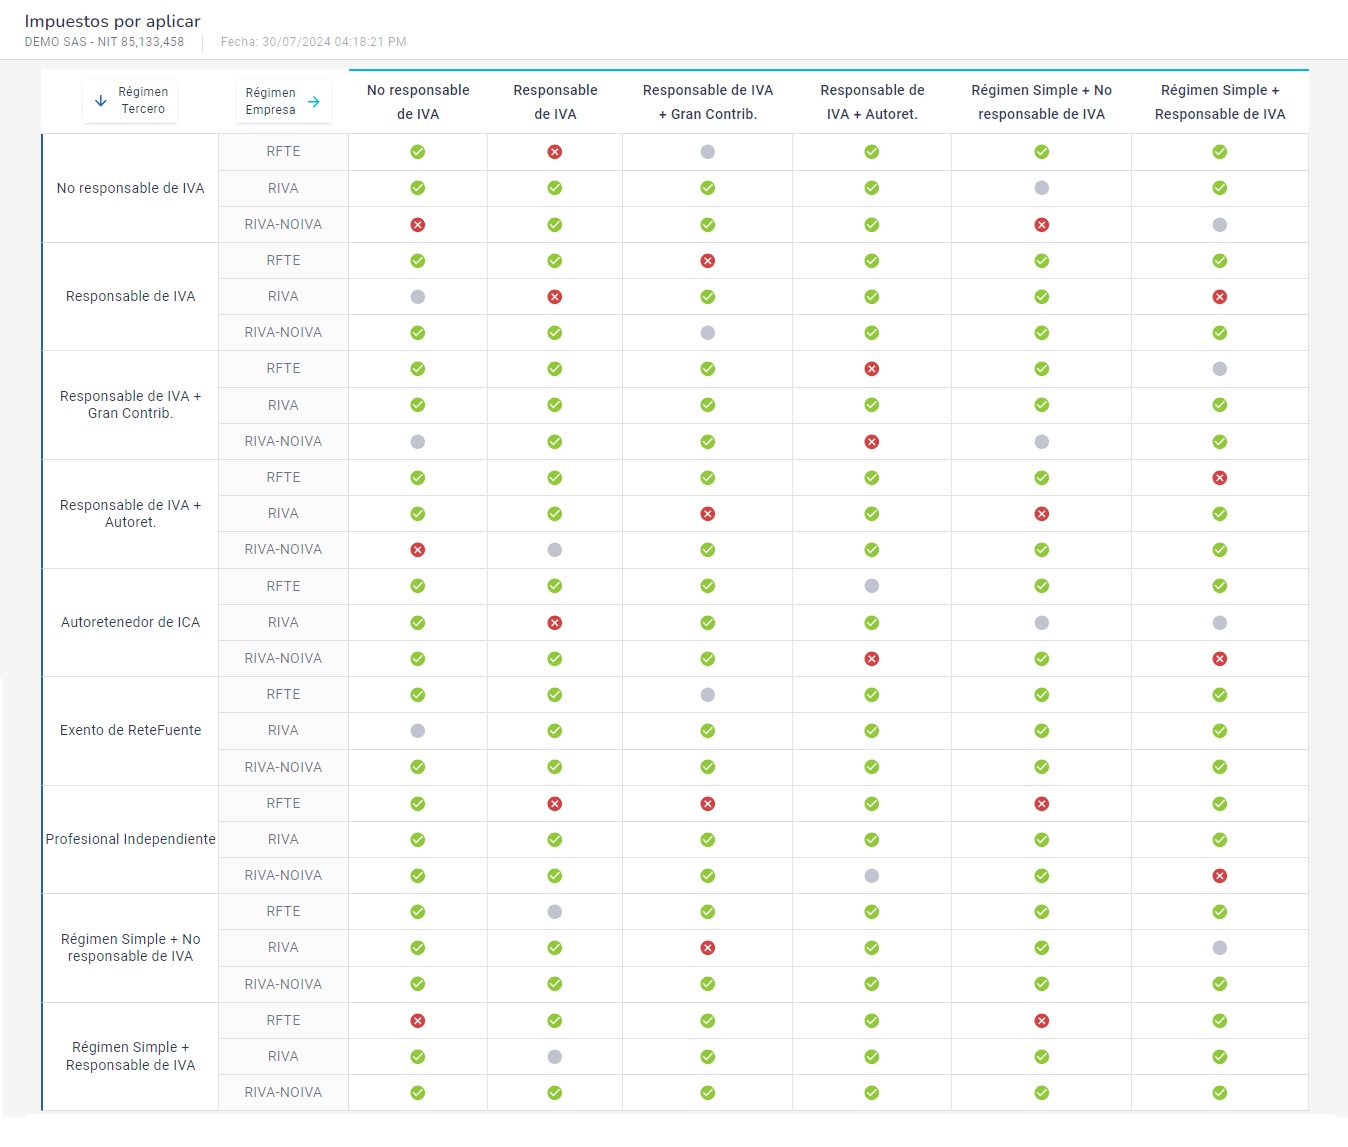The height and width of the screenshot is (1147, 1348).
Task: Click the Régimen Empresa right-arrow button
Action: (x=284, y=101)
